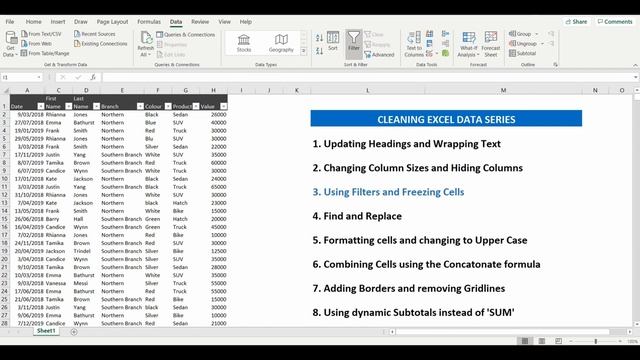Expand the Data Types gallery
640x360 pixels.
point(303,51)
